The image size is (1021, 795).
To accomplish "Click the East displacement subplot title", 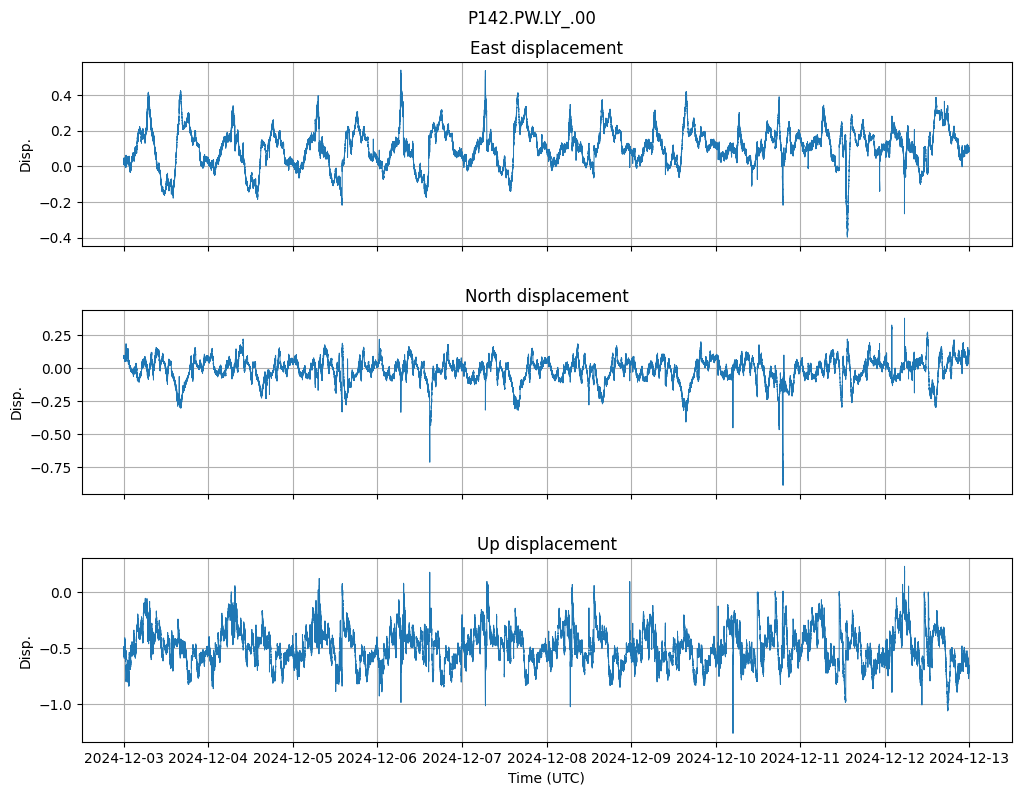I will (x=546, y=48).
